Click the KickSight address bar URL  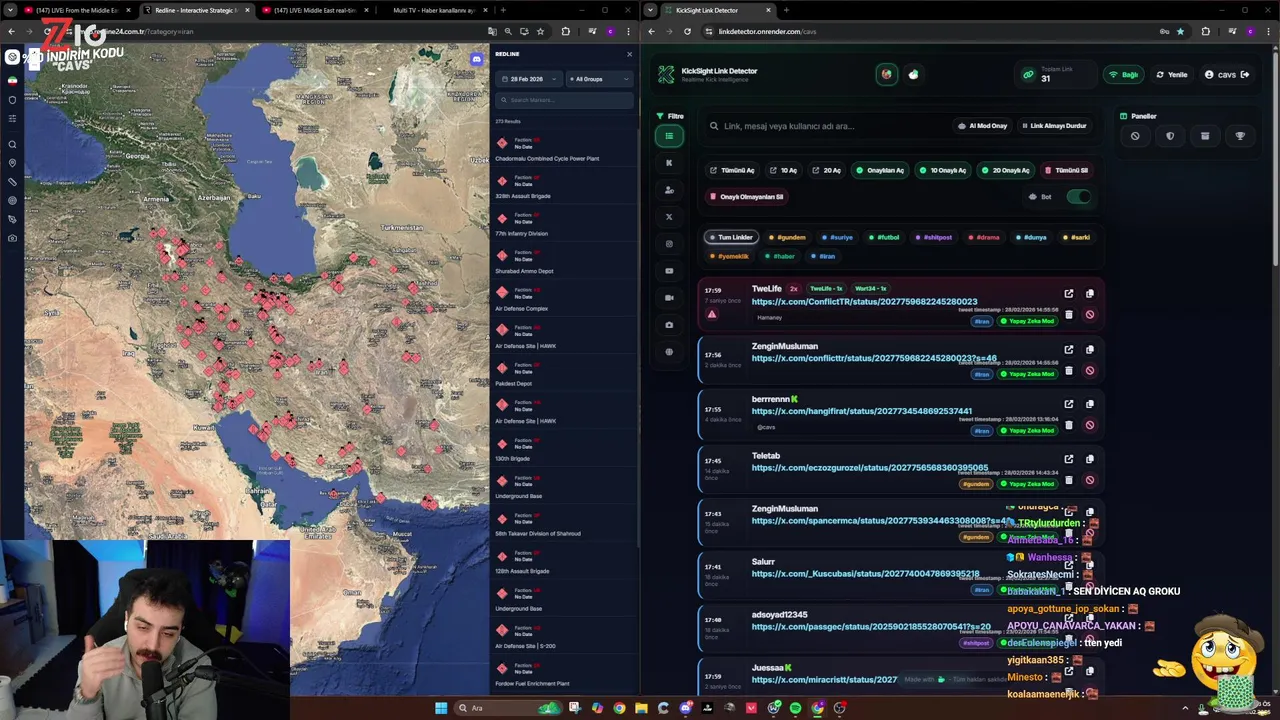pos(767,31)
